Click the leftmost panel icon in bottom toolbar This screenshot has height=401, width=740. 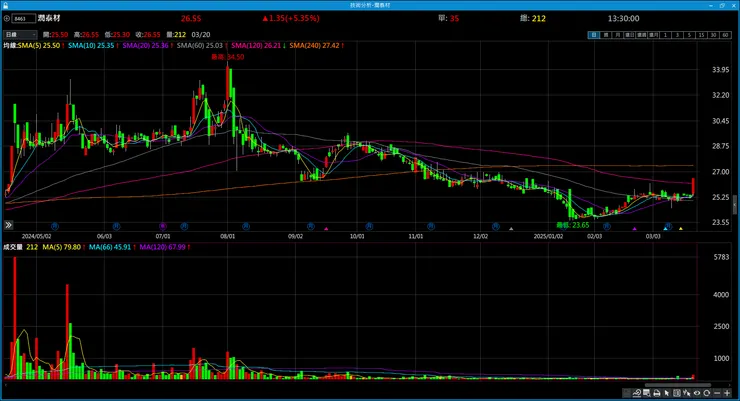(626, 393)
